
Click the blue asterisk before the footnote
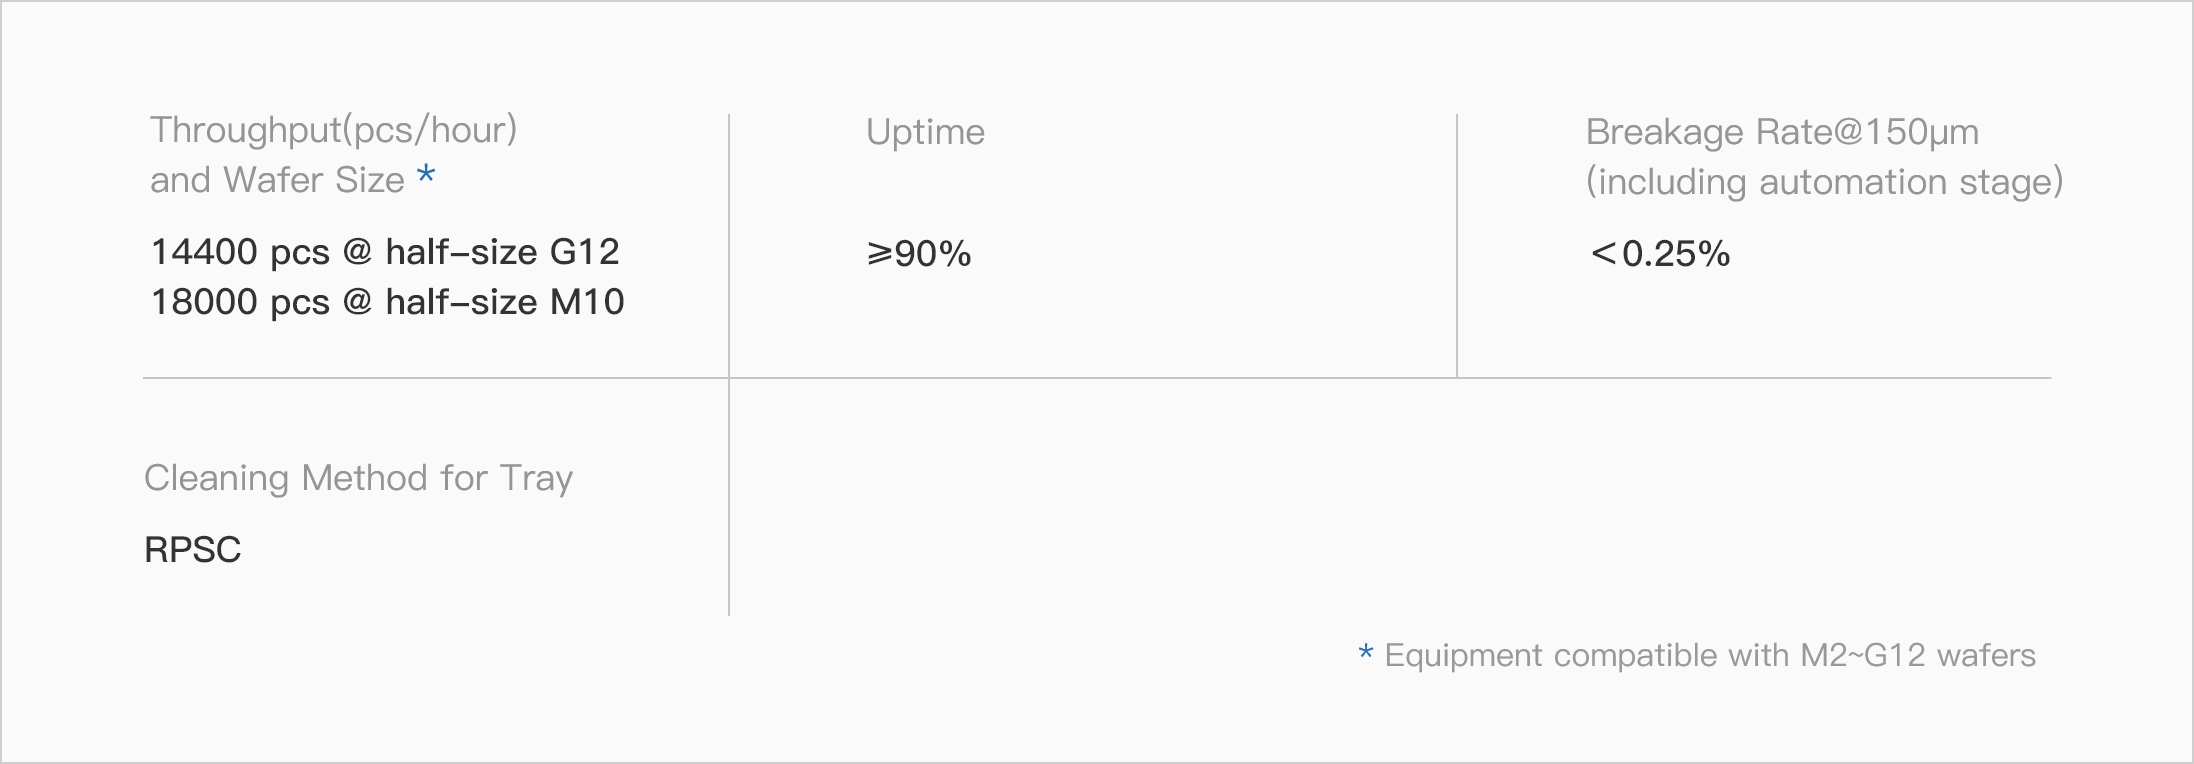coord(1366,653)
